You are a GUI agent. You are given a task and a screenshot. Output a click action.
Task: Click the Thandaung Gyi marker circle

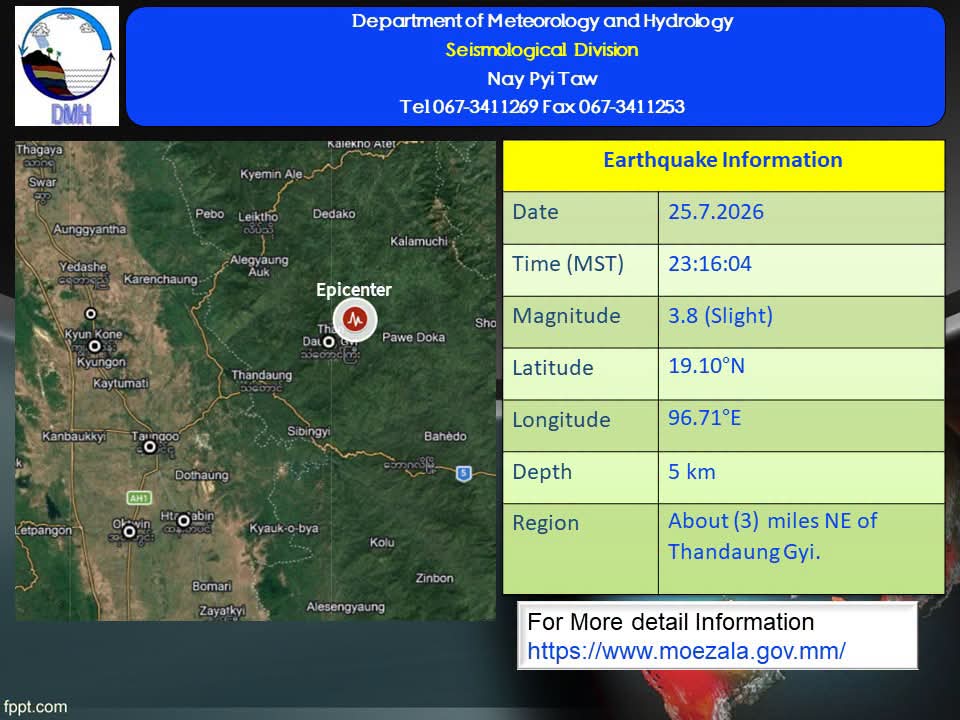click(x=329, y=342)
